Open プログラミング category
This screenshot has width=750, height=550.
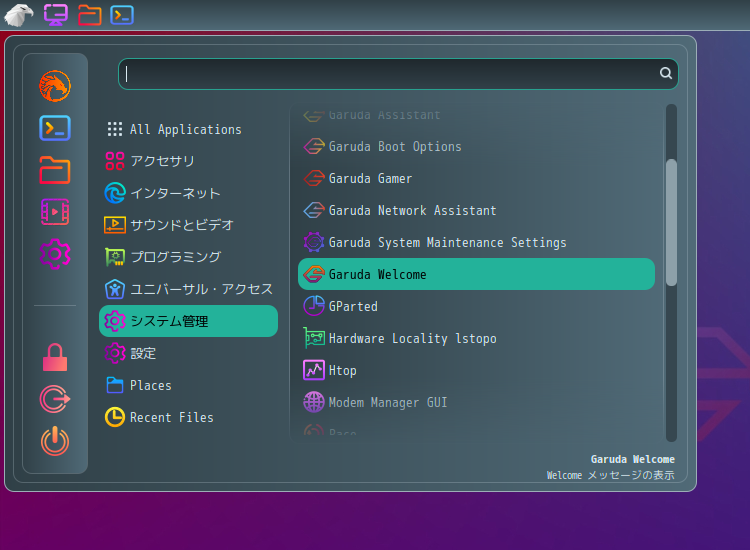click(x=188, y=257)
